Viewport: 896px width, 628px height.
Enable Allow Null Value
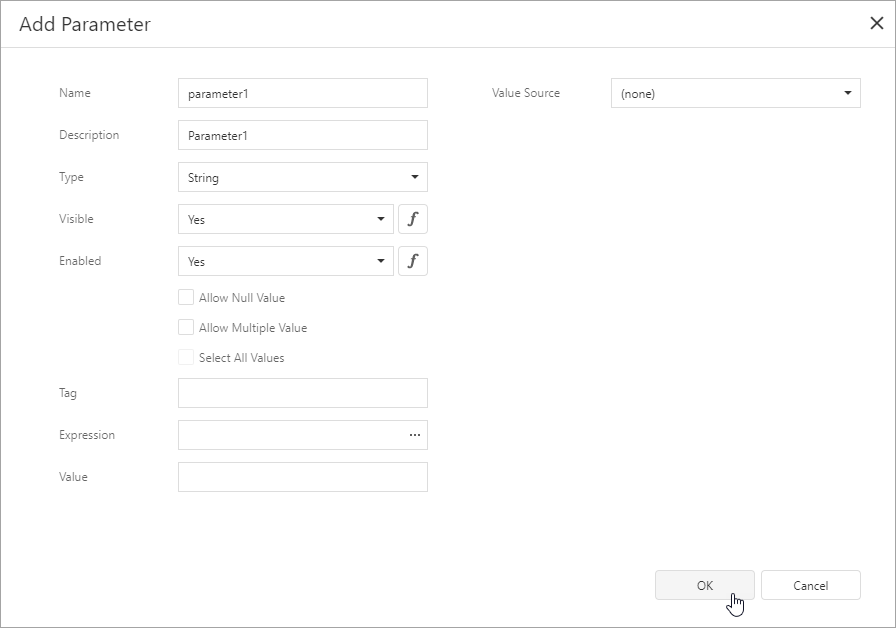tap(186, 297)
